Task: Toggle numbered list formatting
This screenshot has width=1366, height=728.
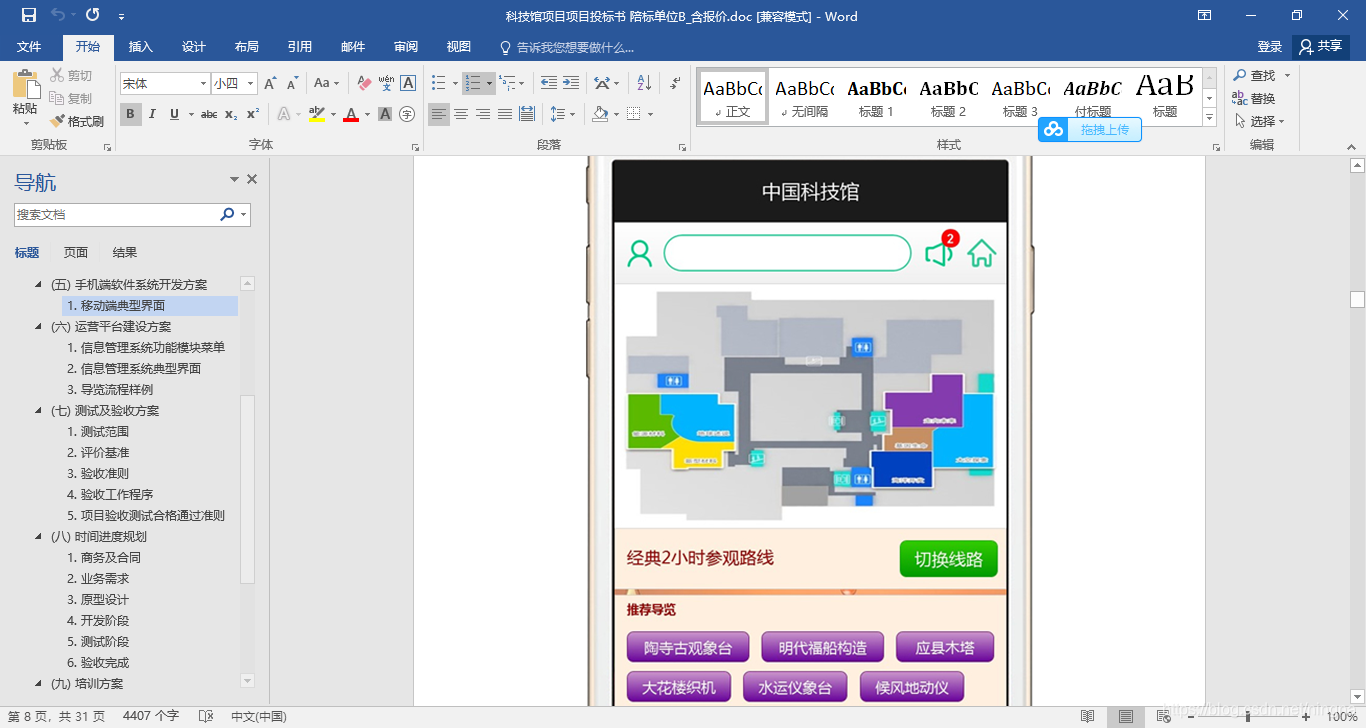Action: (473, 83)
